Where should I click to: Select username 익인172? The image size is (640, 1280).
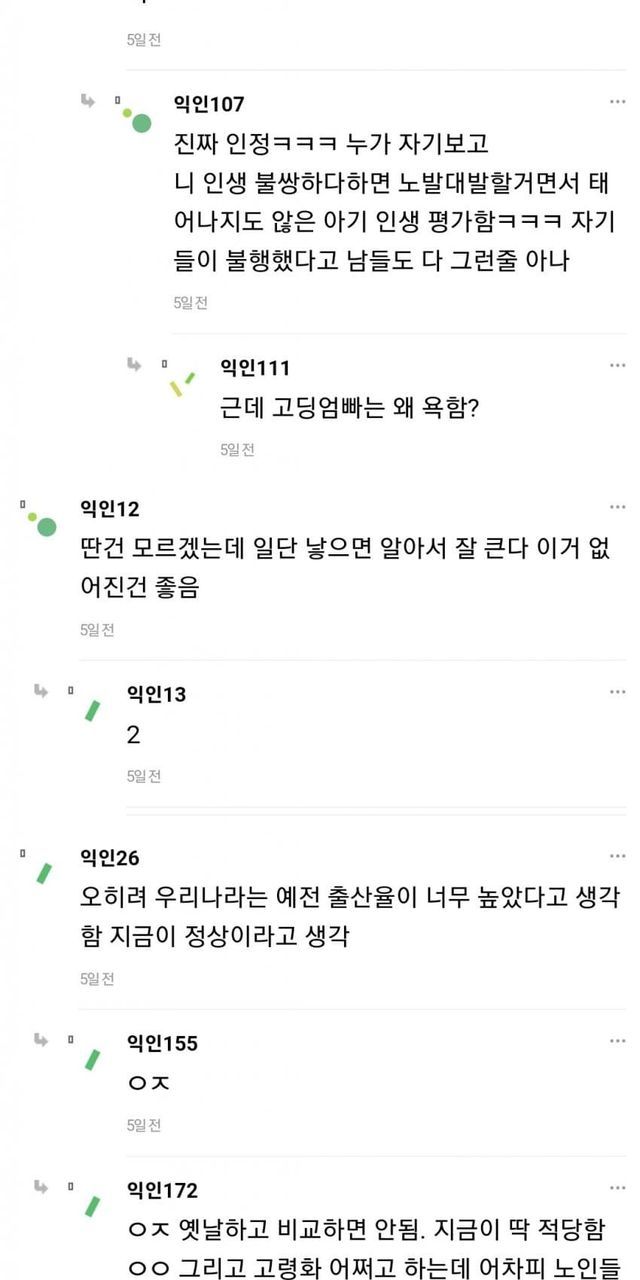(162, 1190)
